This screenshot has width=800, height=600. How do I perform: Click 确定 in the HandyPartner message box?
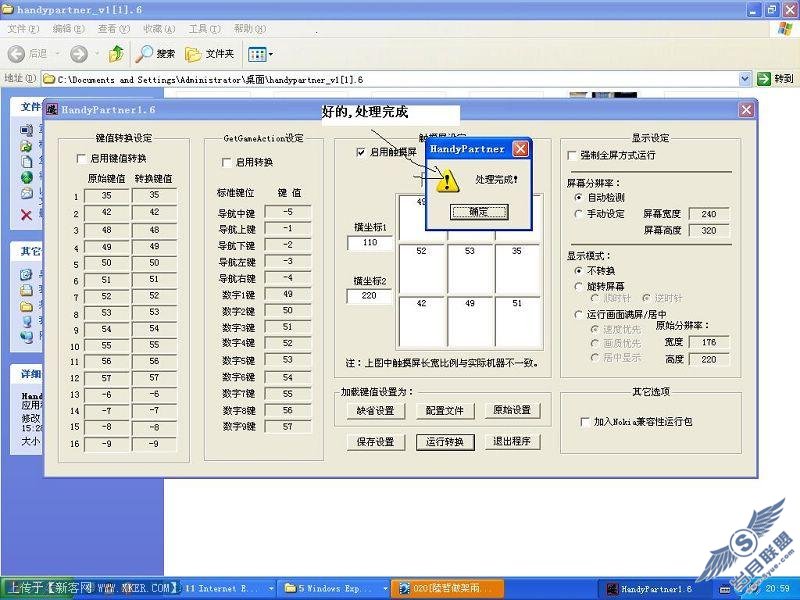[x=479, y=212]
